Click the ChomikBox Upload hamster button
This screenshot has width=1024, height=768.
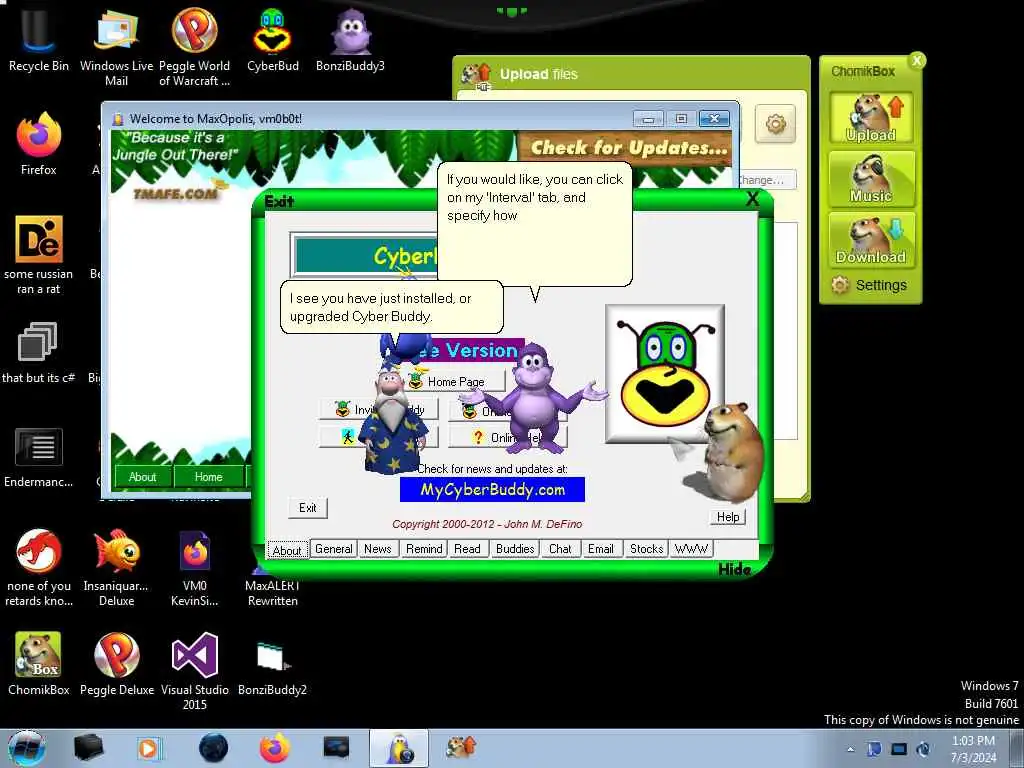point(871,118)
